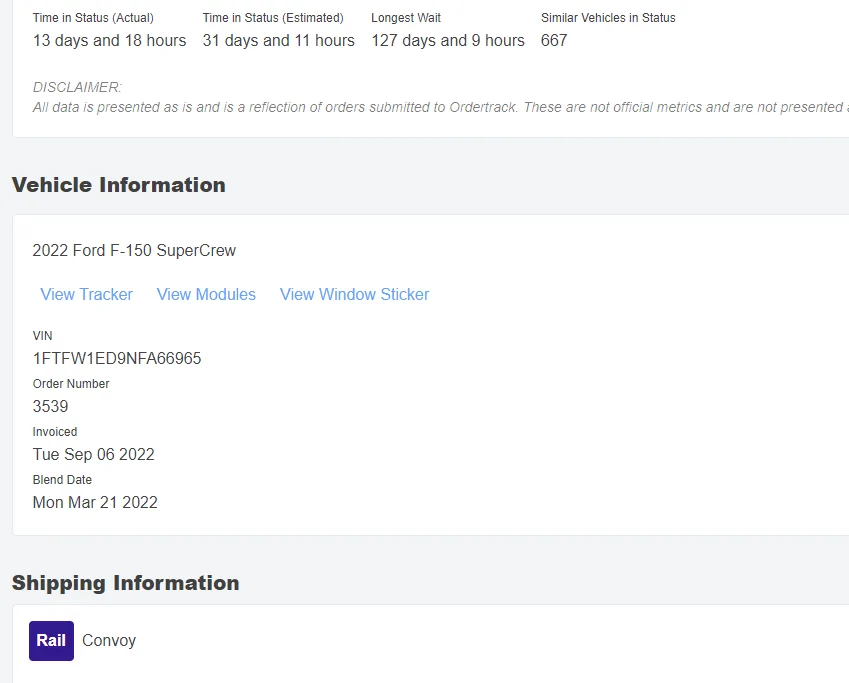Click the DISCLAIMER label

pyautogui.click(x=77, y=87)
